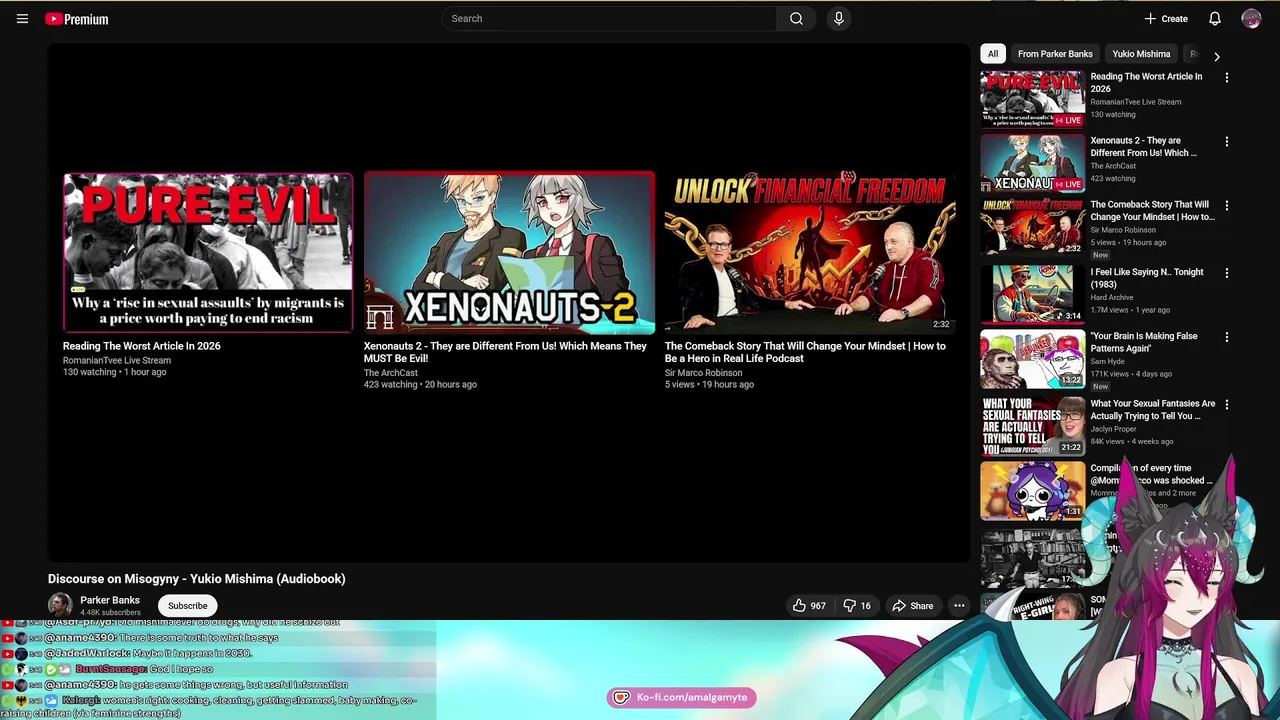
Task: Click chat message from BurntSausage
Action: click(x=144, y=669)
